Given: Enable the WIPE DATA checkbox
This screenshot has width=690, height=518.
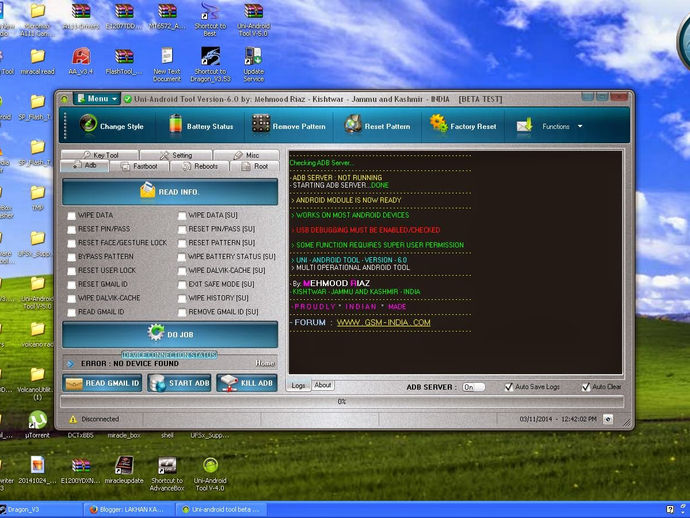Looking at the screenshot, I should click(x=72, y=216).
